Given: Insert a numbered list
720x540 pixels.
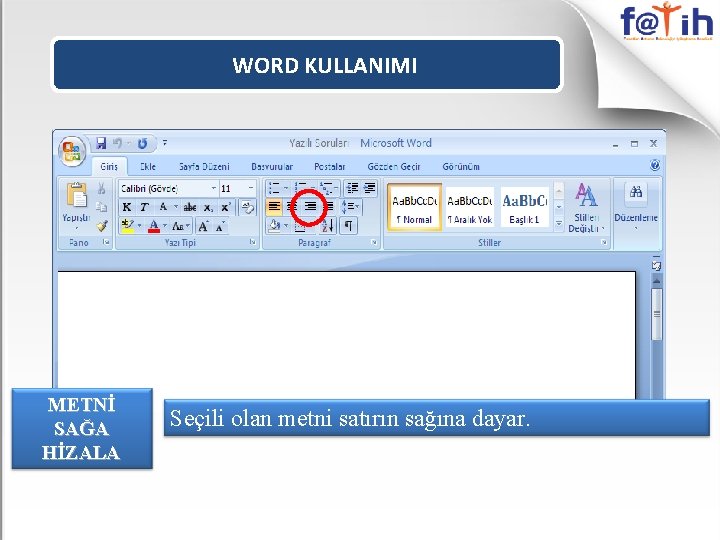Looking at the screenshot, I should [301, 188].
